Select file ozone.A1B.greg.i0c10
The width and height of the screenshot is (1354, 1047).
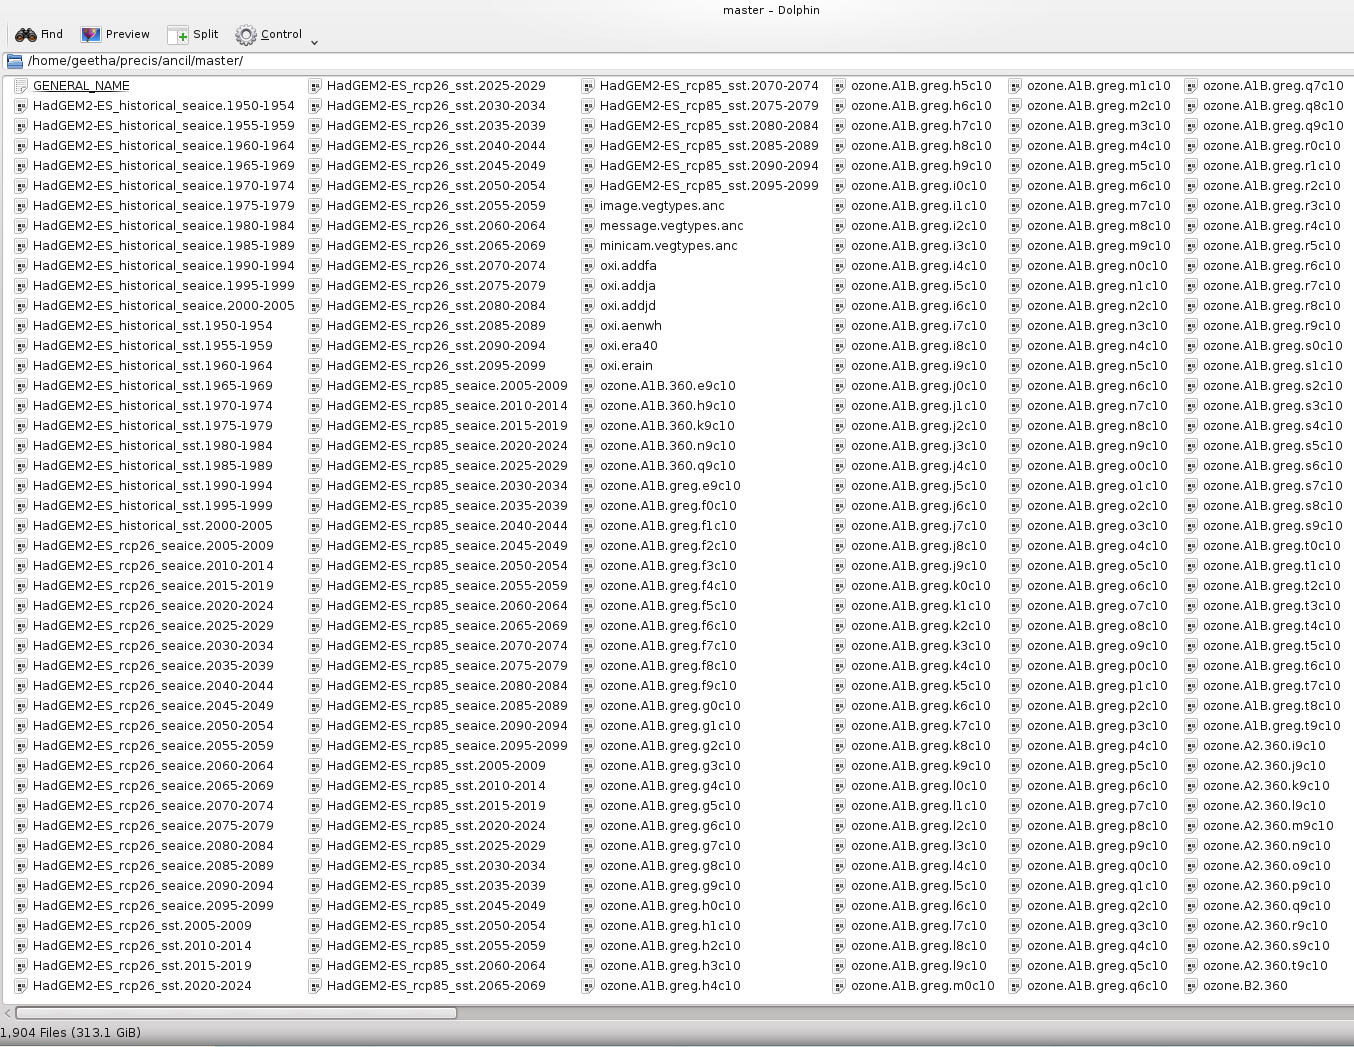click(x=919, y=186)
